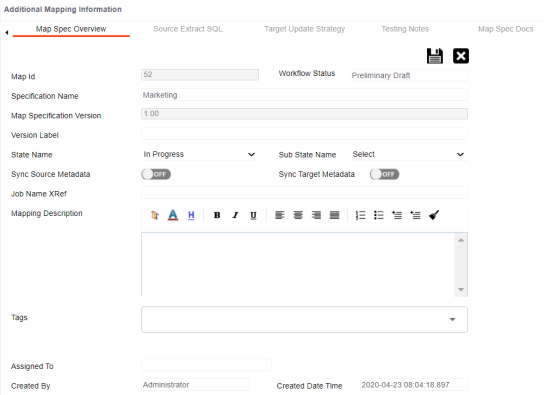
Task: Click in the Mapping Description text area
Action: tap(298, 265)
